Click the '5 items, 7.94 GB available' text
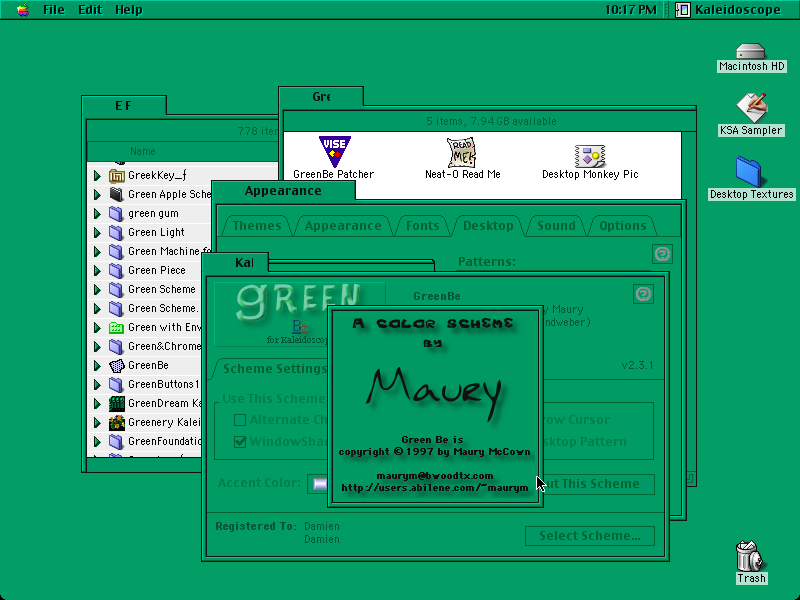The width and height of the screenshot is (800, 600). click(x=491, y=121)
